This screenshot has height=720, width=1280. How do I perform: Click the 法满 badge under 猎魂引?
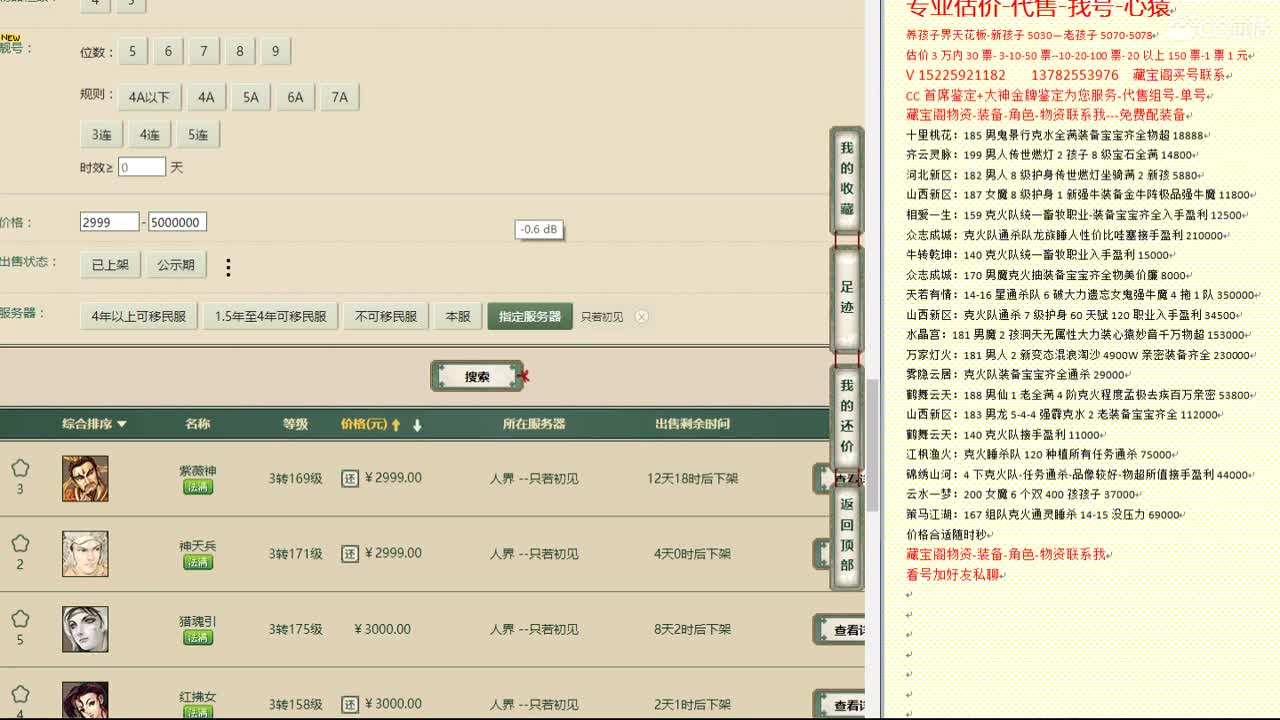(x=198, y=637)
